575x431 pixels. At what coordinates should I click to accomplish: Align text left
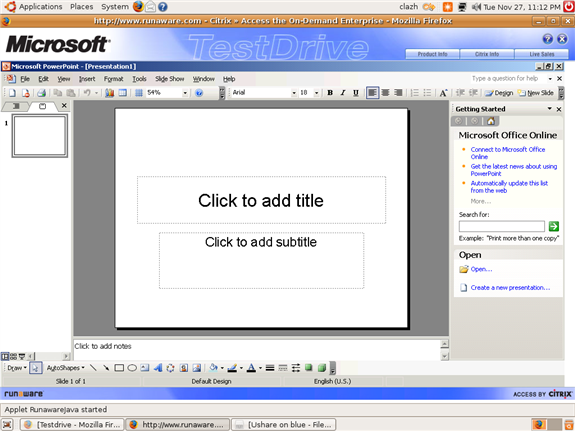pos(372,93)
